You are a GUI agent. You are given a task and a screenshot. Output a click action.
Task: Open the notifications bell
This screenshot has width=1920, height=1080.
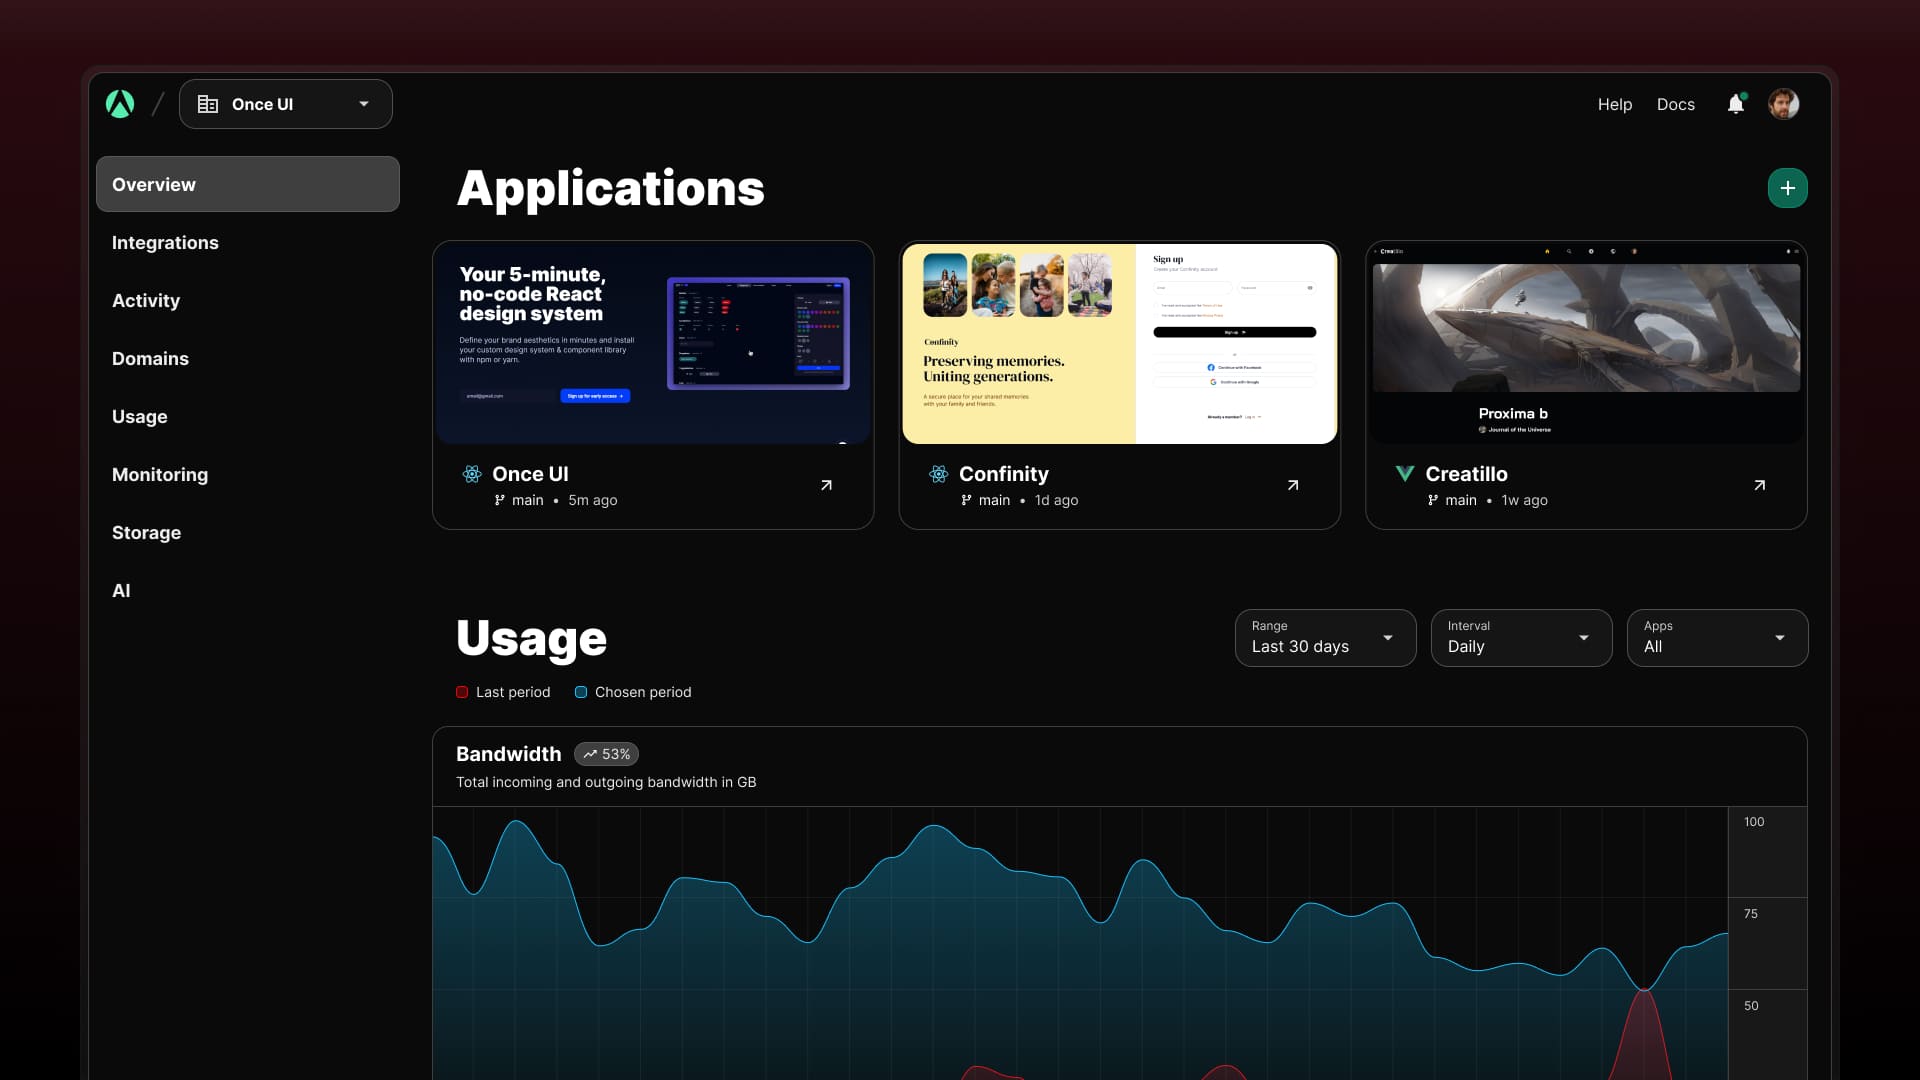coord(1736,104)
